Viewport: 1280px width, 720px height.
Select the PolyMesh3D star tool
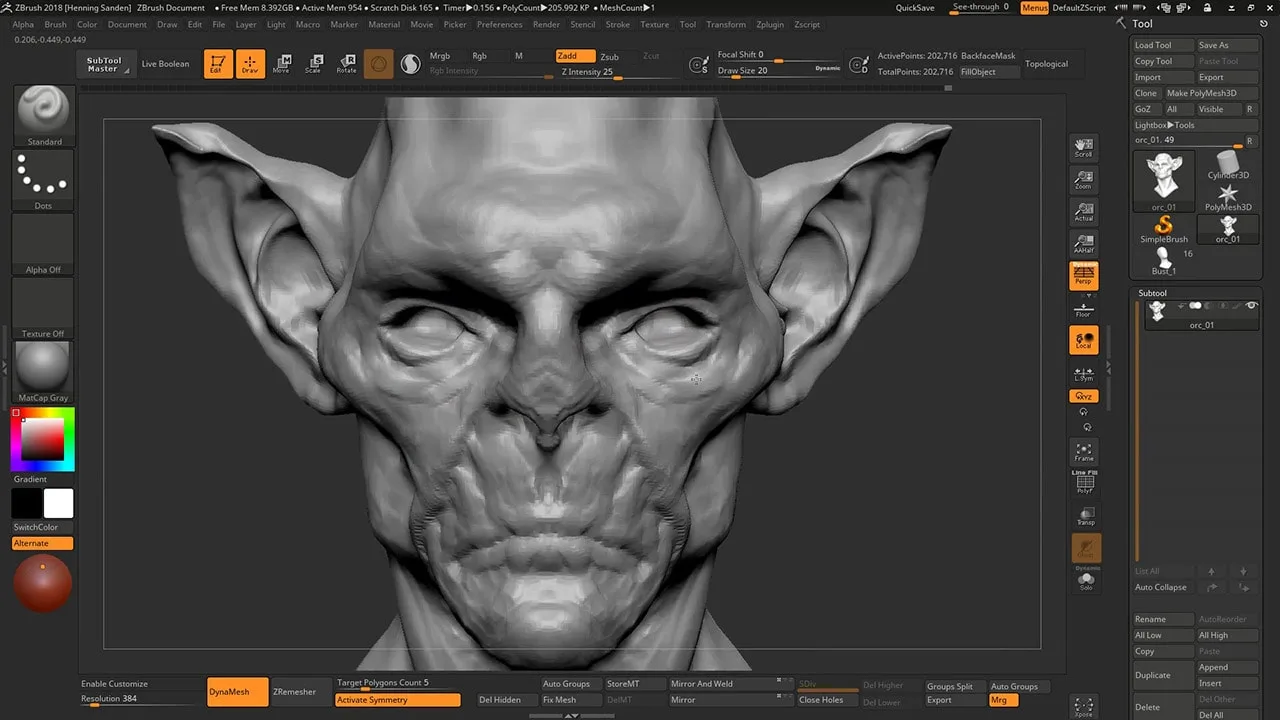(1228, 196)
